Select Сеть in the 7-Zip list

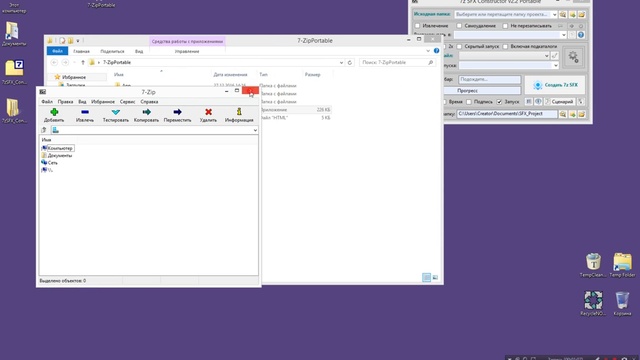pyautogui.click(x=49, y=163)
